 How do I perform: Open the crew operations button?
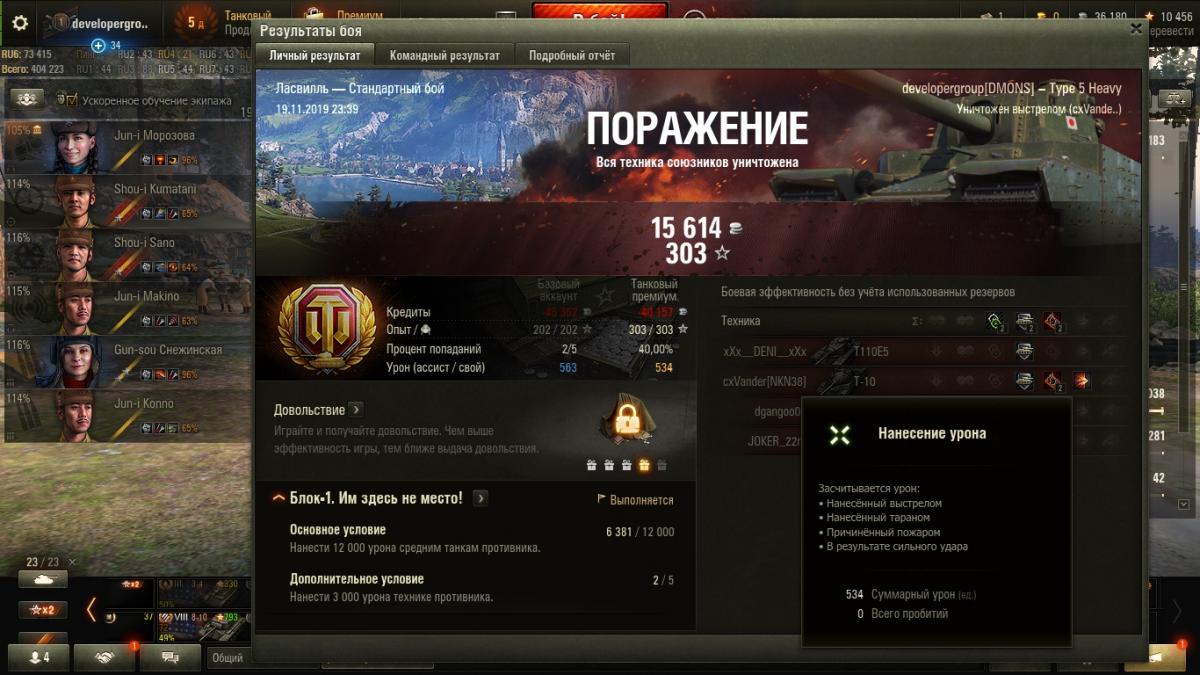click(x=27, y=99)
